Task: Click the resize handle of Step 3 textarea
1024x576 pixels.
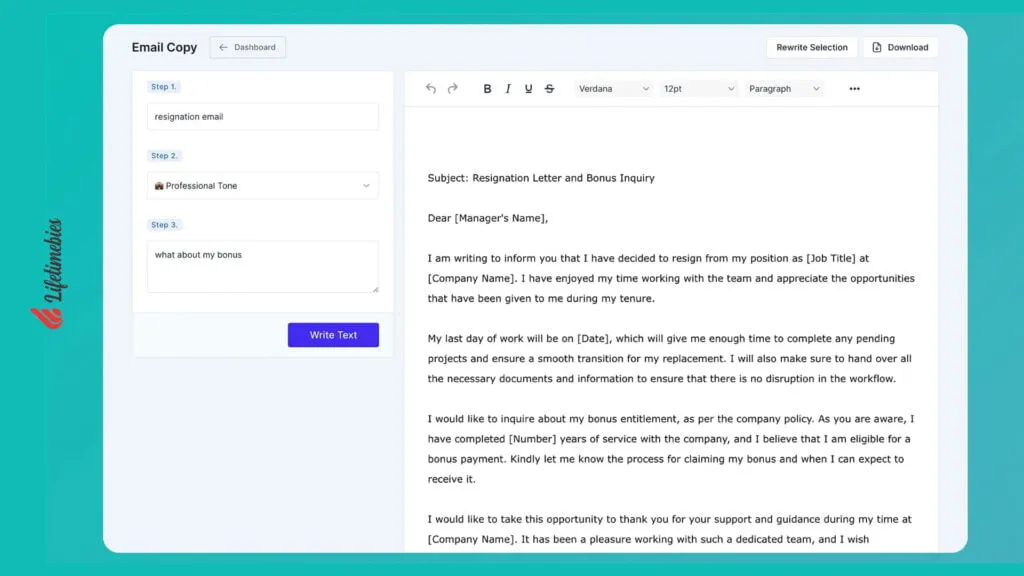Action: tap(376, 289)
